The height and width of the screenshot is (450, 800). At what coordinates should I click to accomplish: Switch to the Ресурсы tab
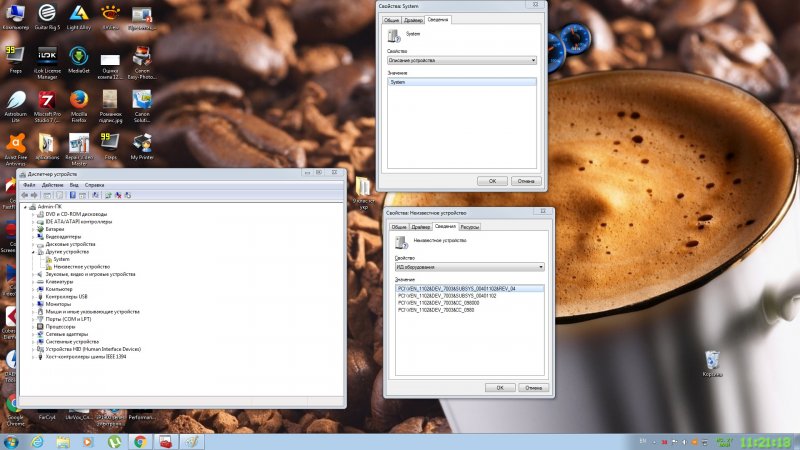coord(470,227)
